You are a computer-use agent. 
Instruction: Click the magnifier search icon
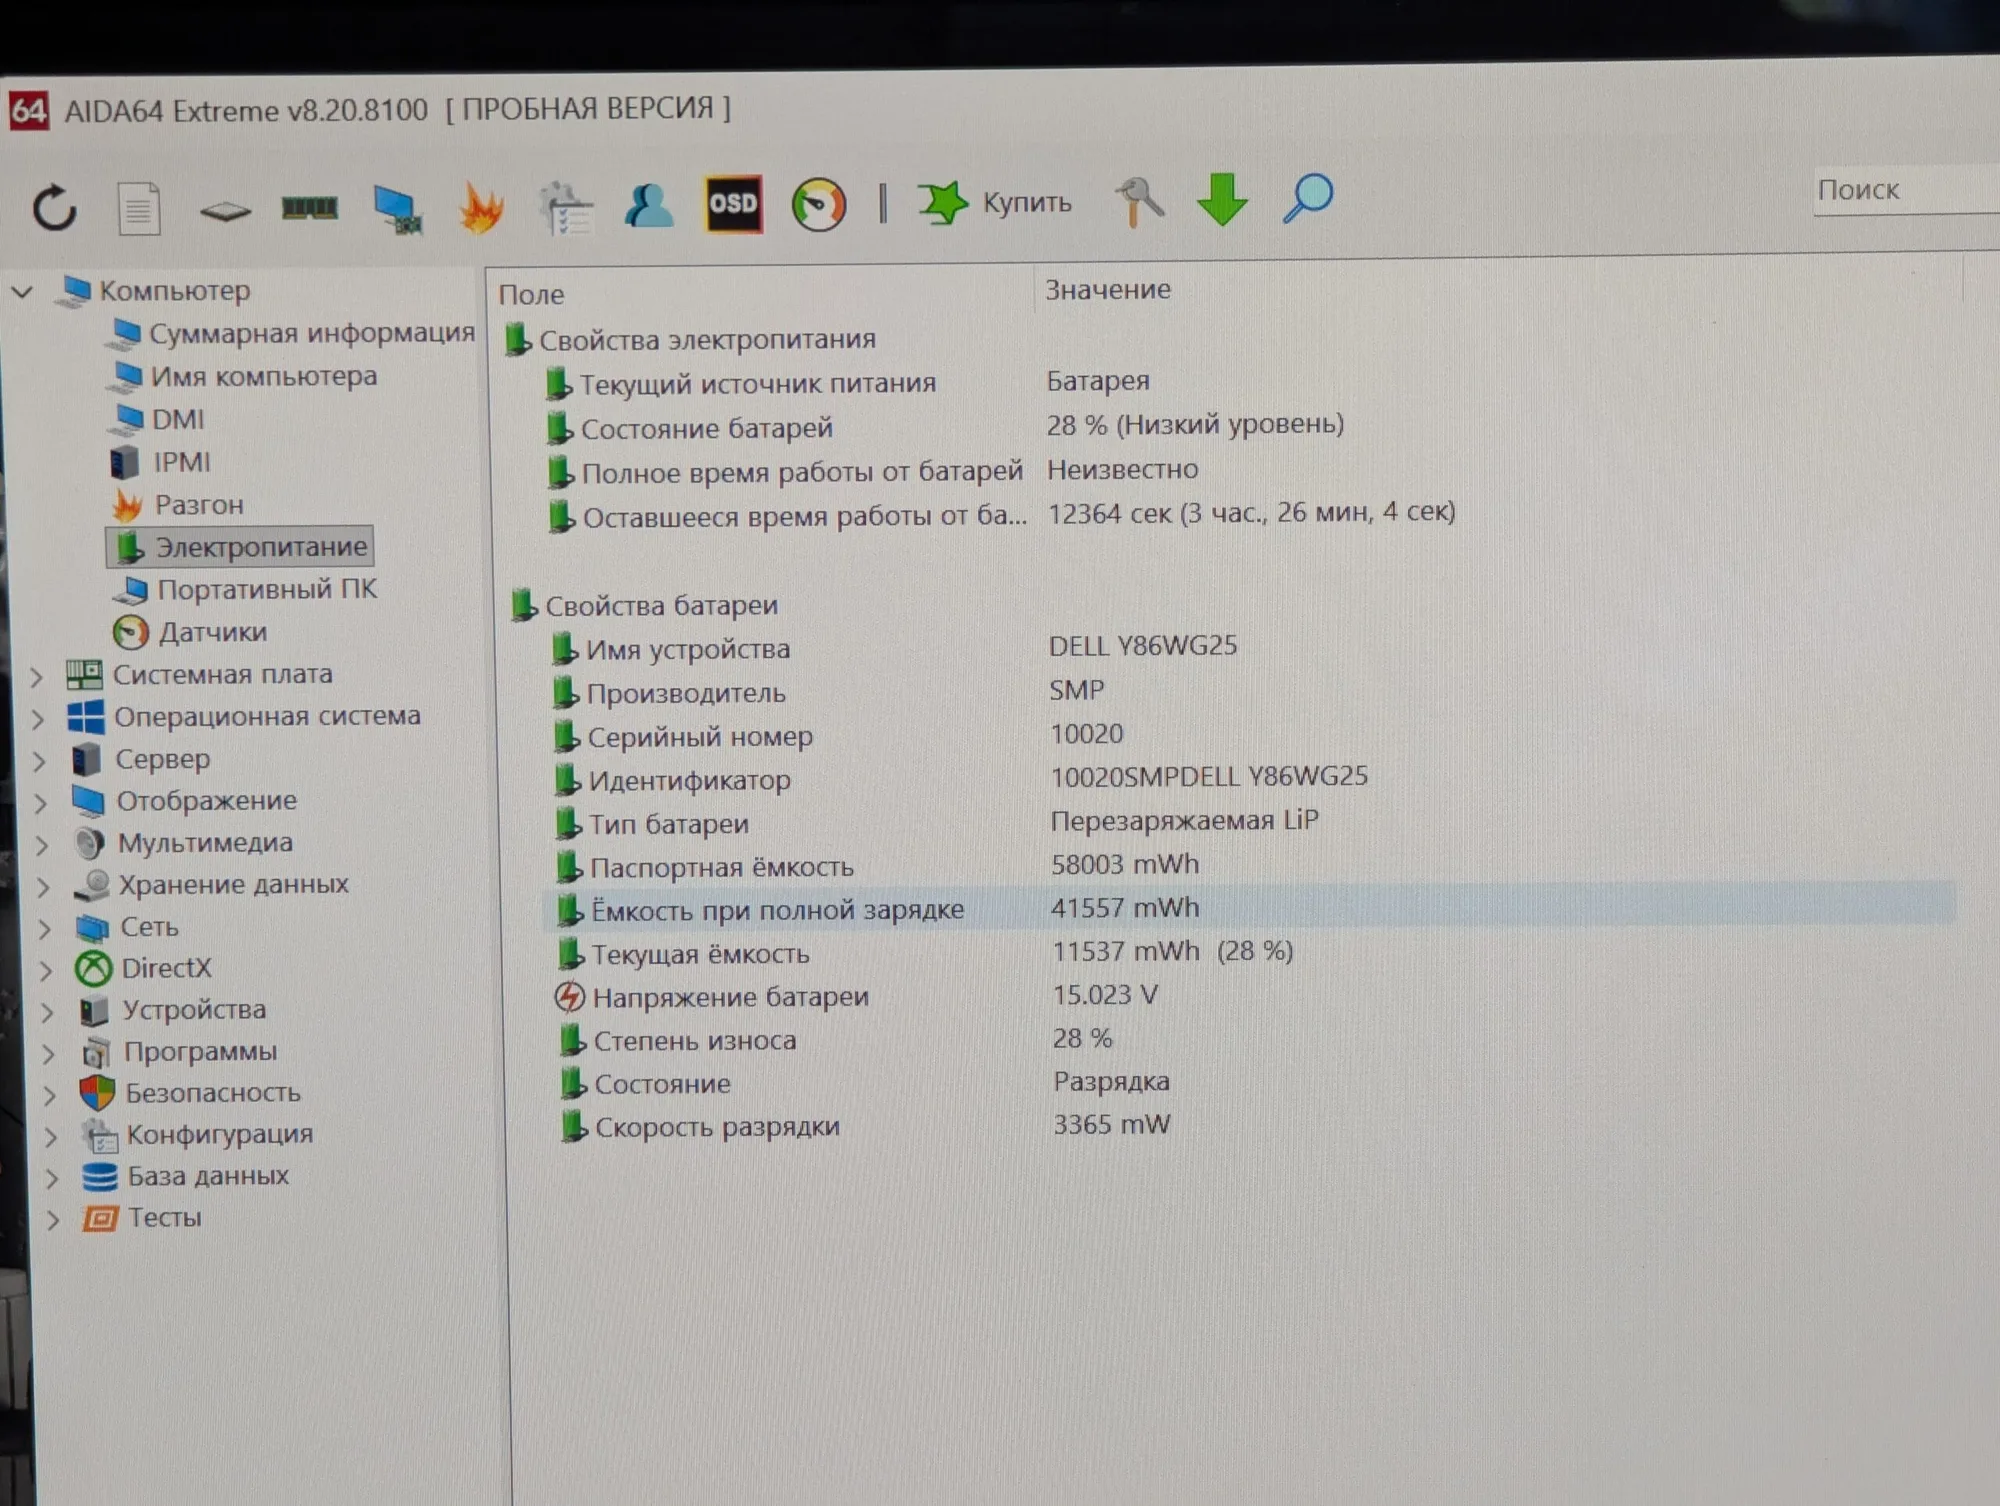[1308, 197]
